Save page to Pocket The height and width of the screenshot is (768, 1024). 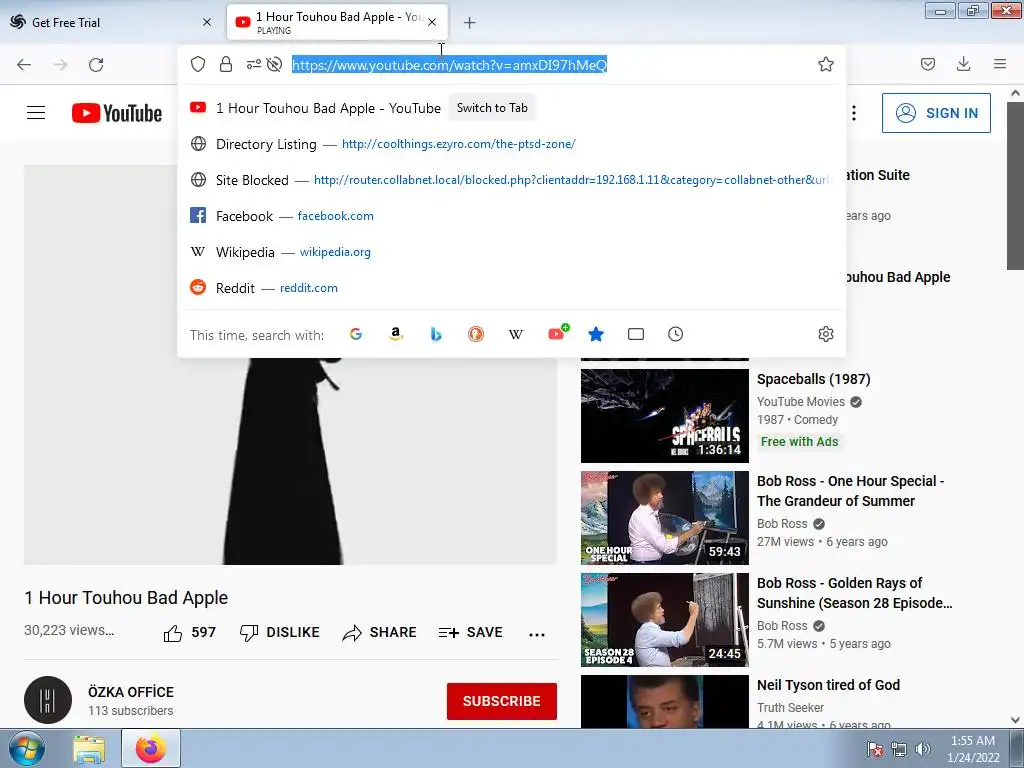[927, 64]
